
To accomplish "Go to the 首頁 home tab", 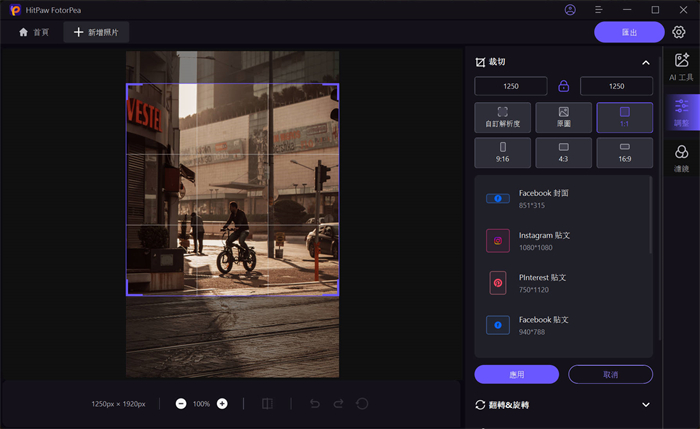I will click(x=34, y=32).
